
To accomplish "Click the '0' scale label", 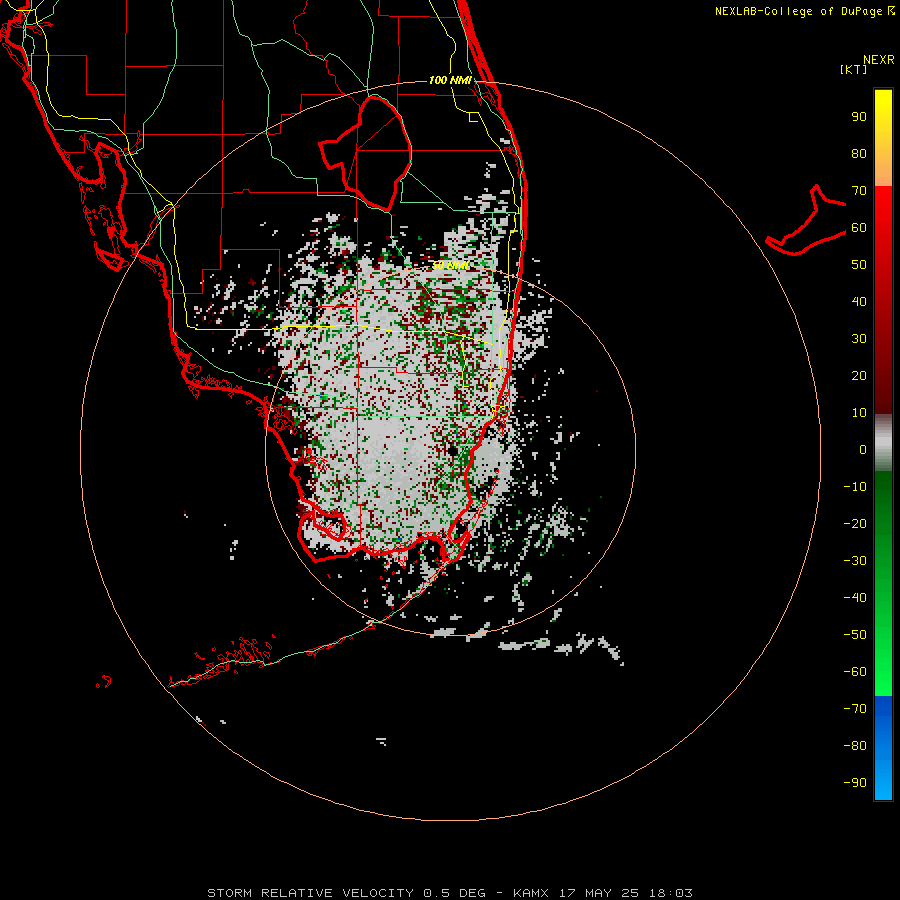I will (863, 449).
